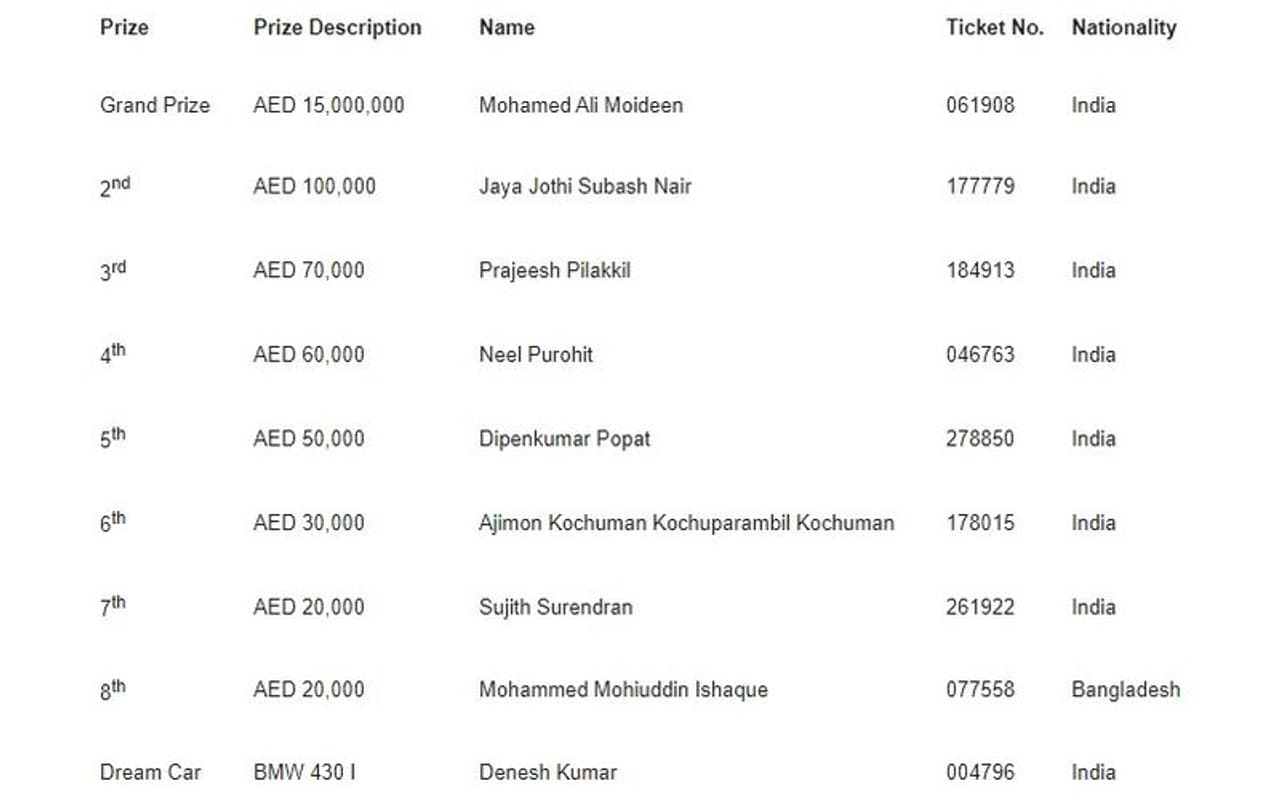The height and width of the screenshot is (808, 1280).
Task: Click on Prajeesh Pilakkil's name
Action: click(x=554, y=270)
